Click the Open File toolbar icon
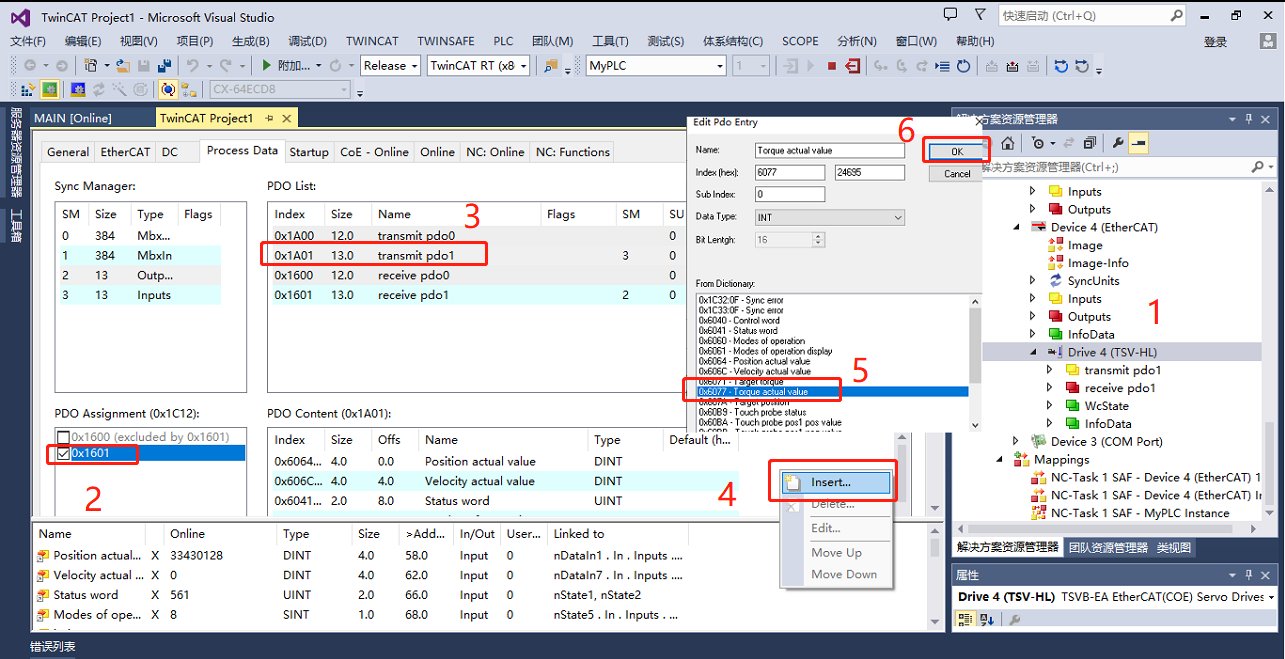Image resolution: width=1285 pixels, height=659 pixels. coord(123,65)
